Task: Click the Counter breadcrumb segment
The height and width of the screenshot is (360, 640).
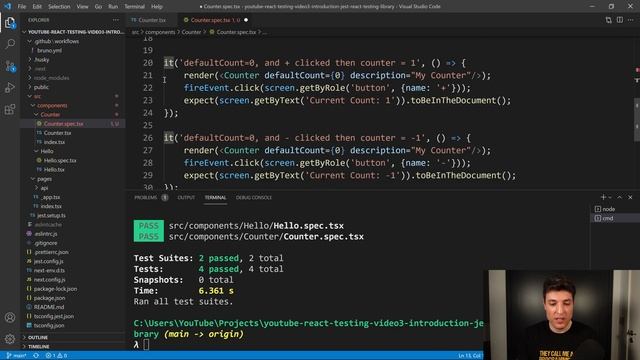Action: click(191, 32)
